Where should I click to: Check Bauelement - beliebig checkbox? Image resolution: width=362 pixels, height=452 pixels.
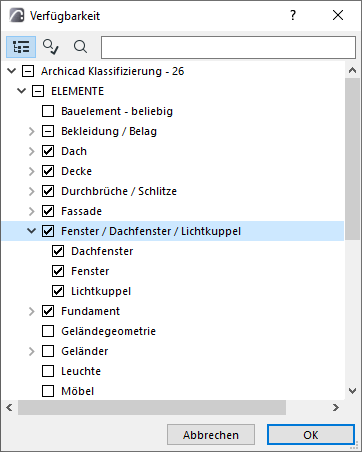pyautogui.click(x=48, y=111)
